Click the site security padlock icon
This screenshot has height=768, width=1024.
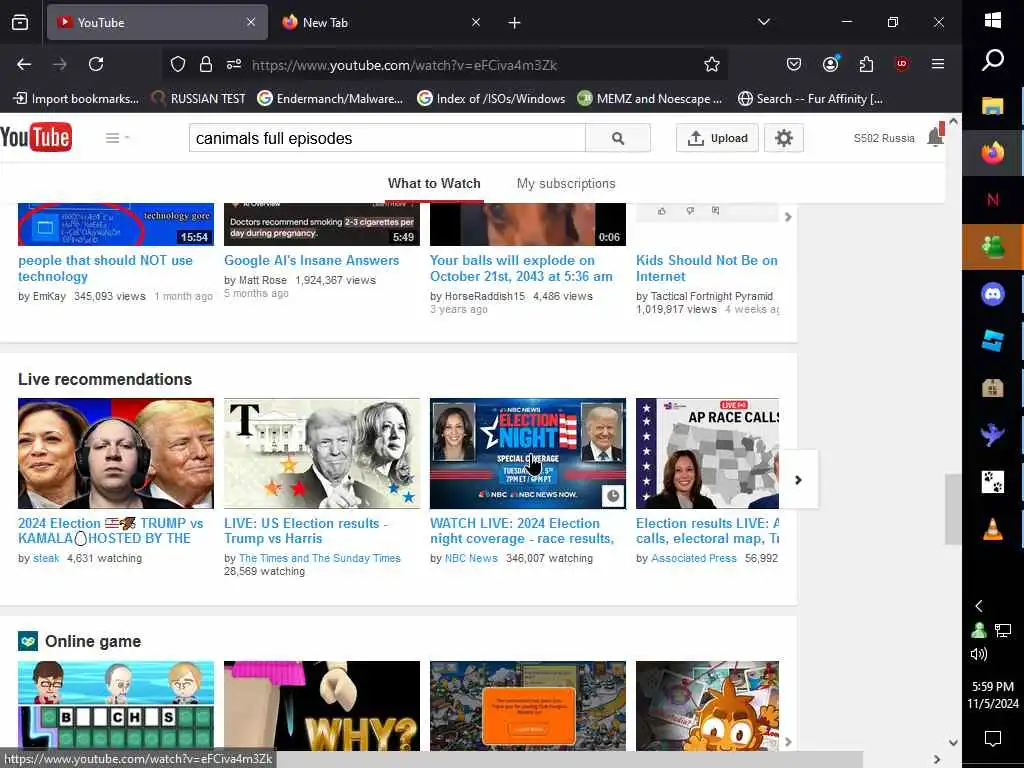pos(206,64)
